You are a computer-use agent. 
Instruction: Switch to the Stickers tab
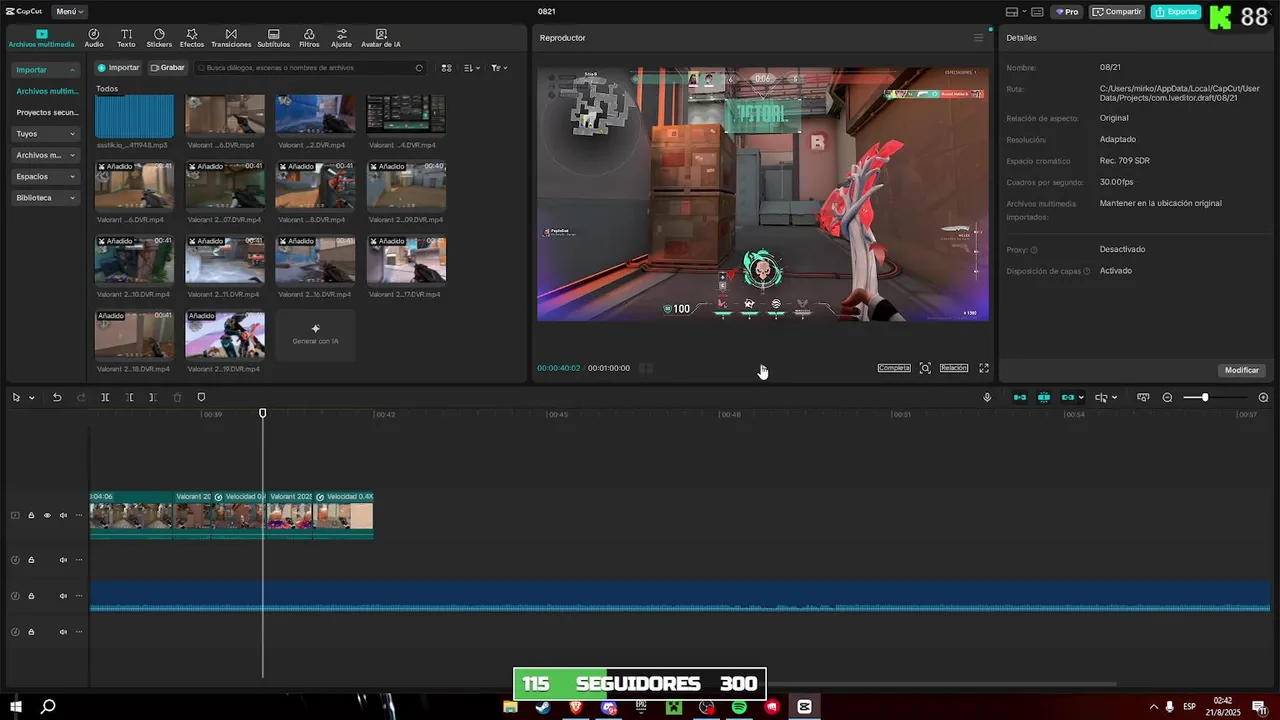click(x=159, y=38)
